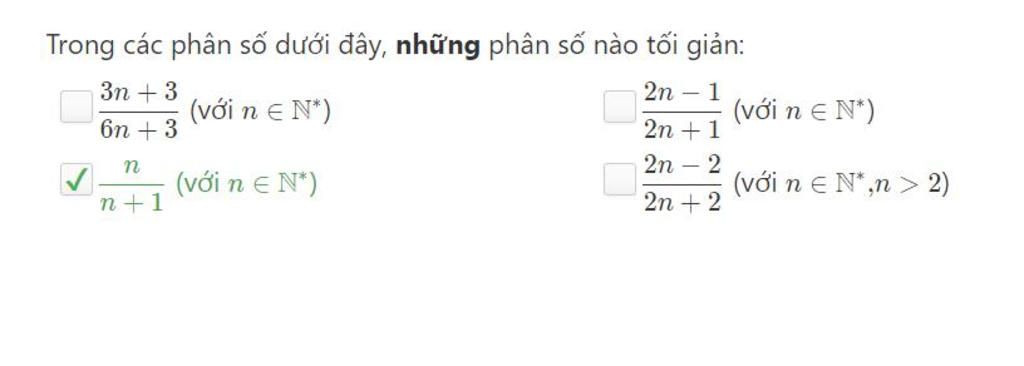Click the bold word 'những' in the question
Viewport: 1024px width, 366px height.
438,46
